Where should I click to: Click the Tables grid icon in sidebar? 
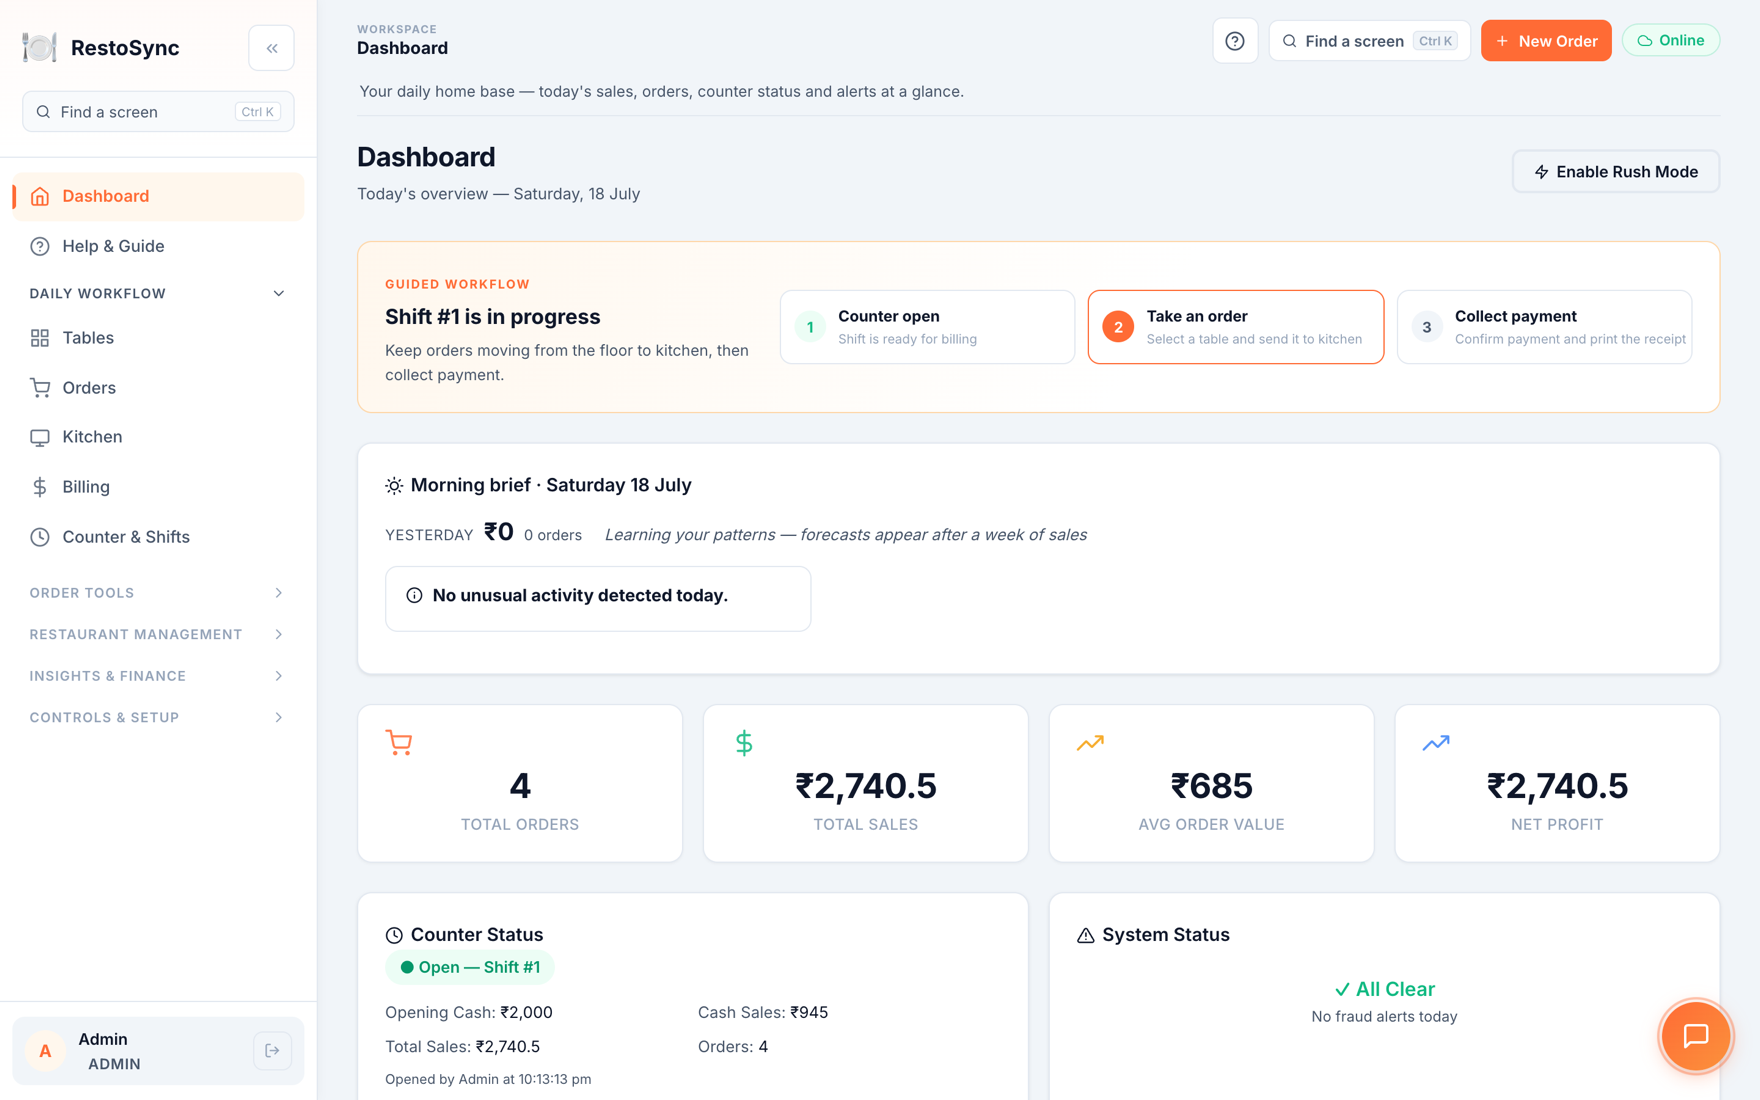click(40, 338)
